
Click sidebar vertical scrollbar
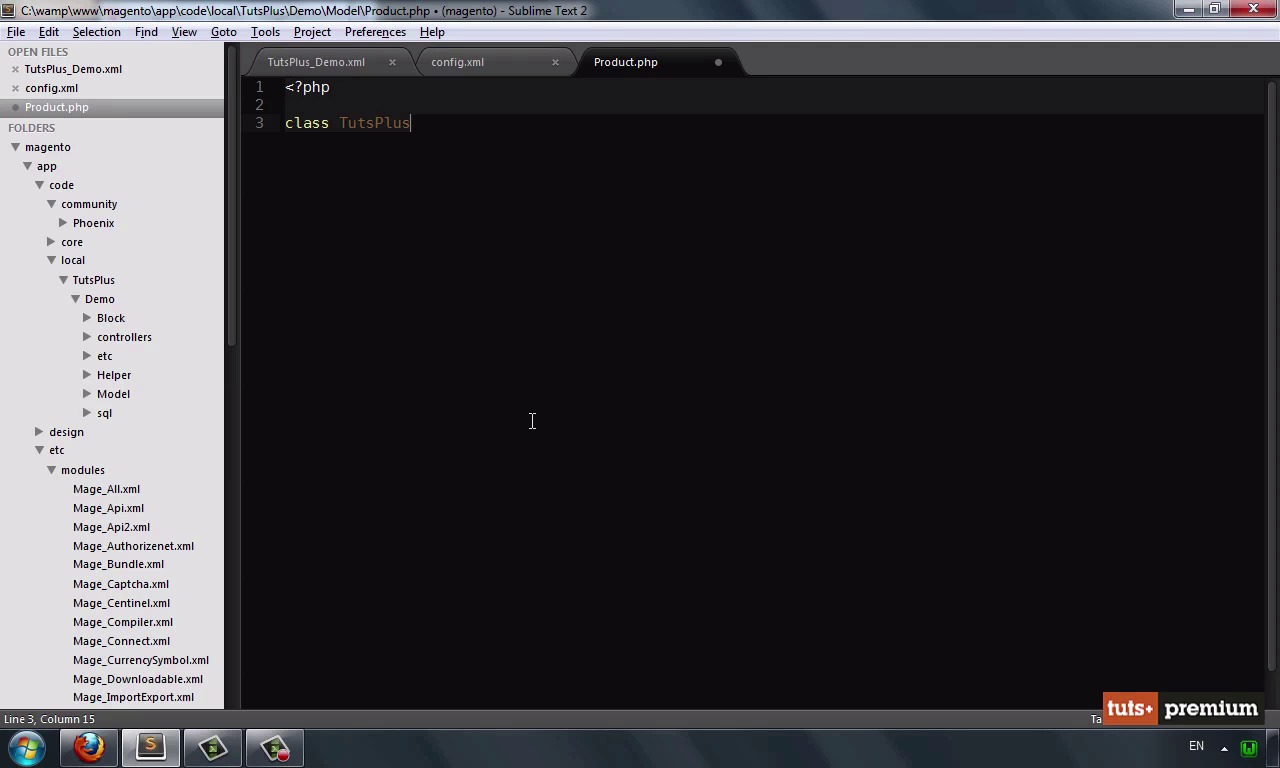click(x=232, y=197)
